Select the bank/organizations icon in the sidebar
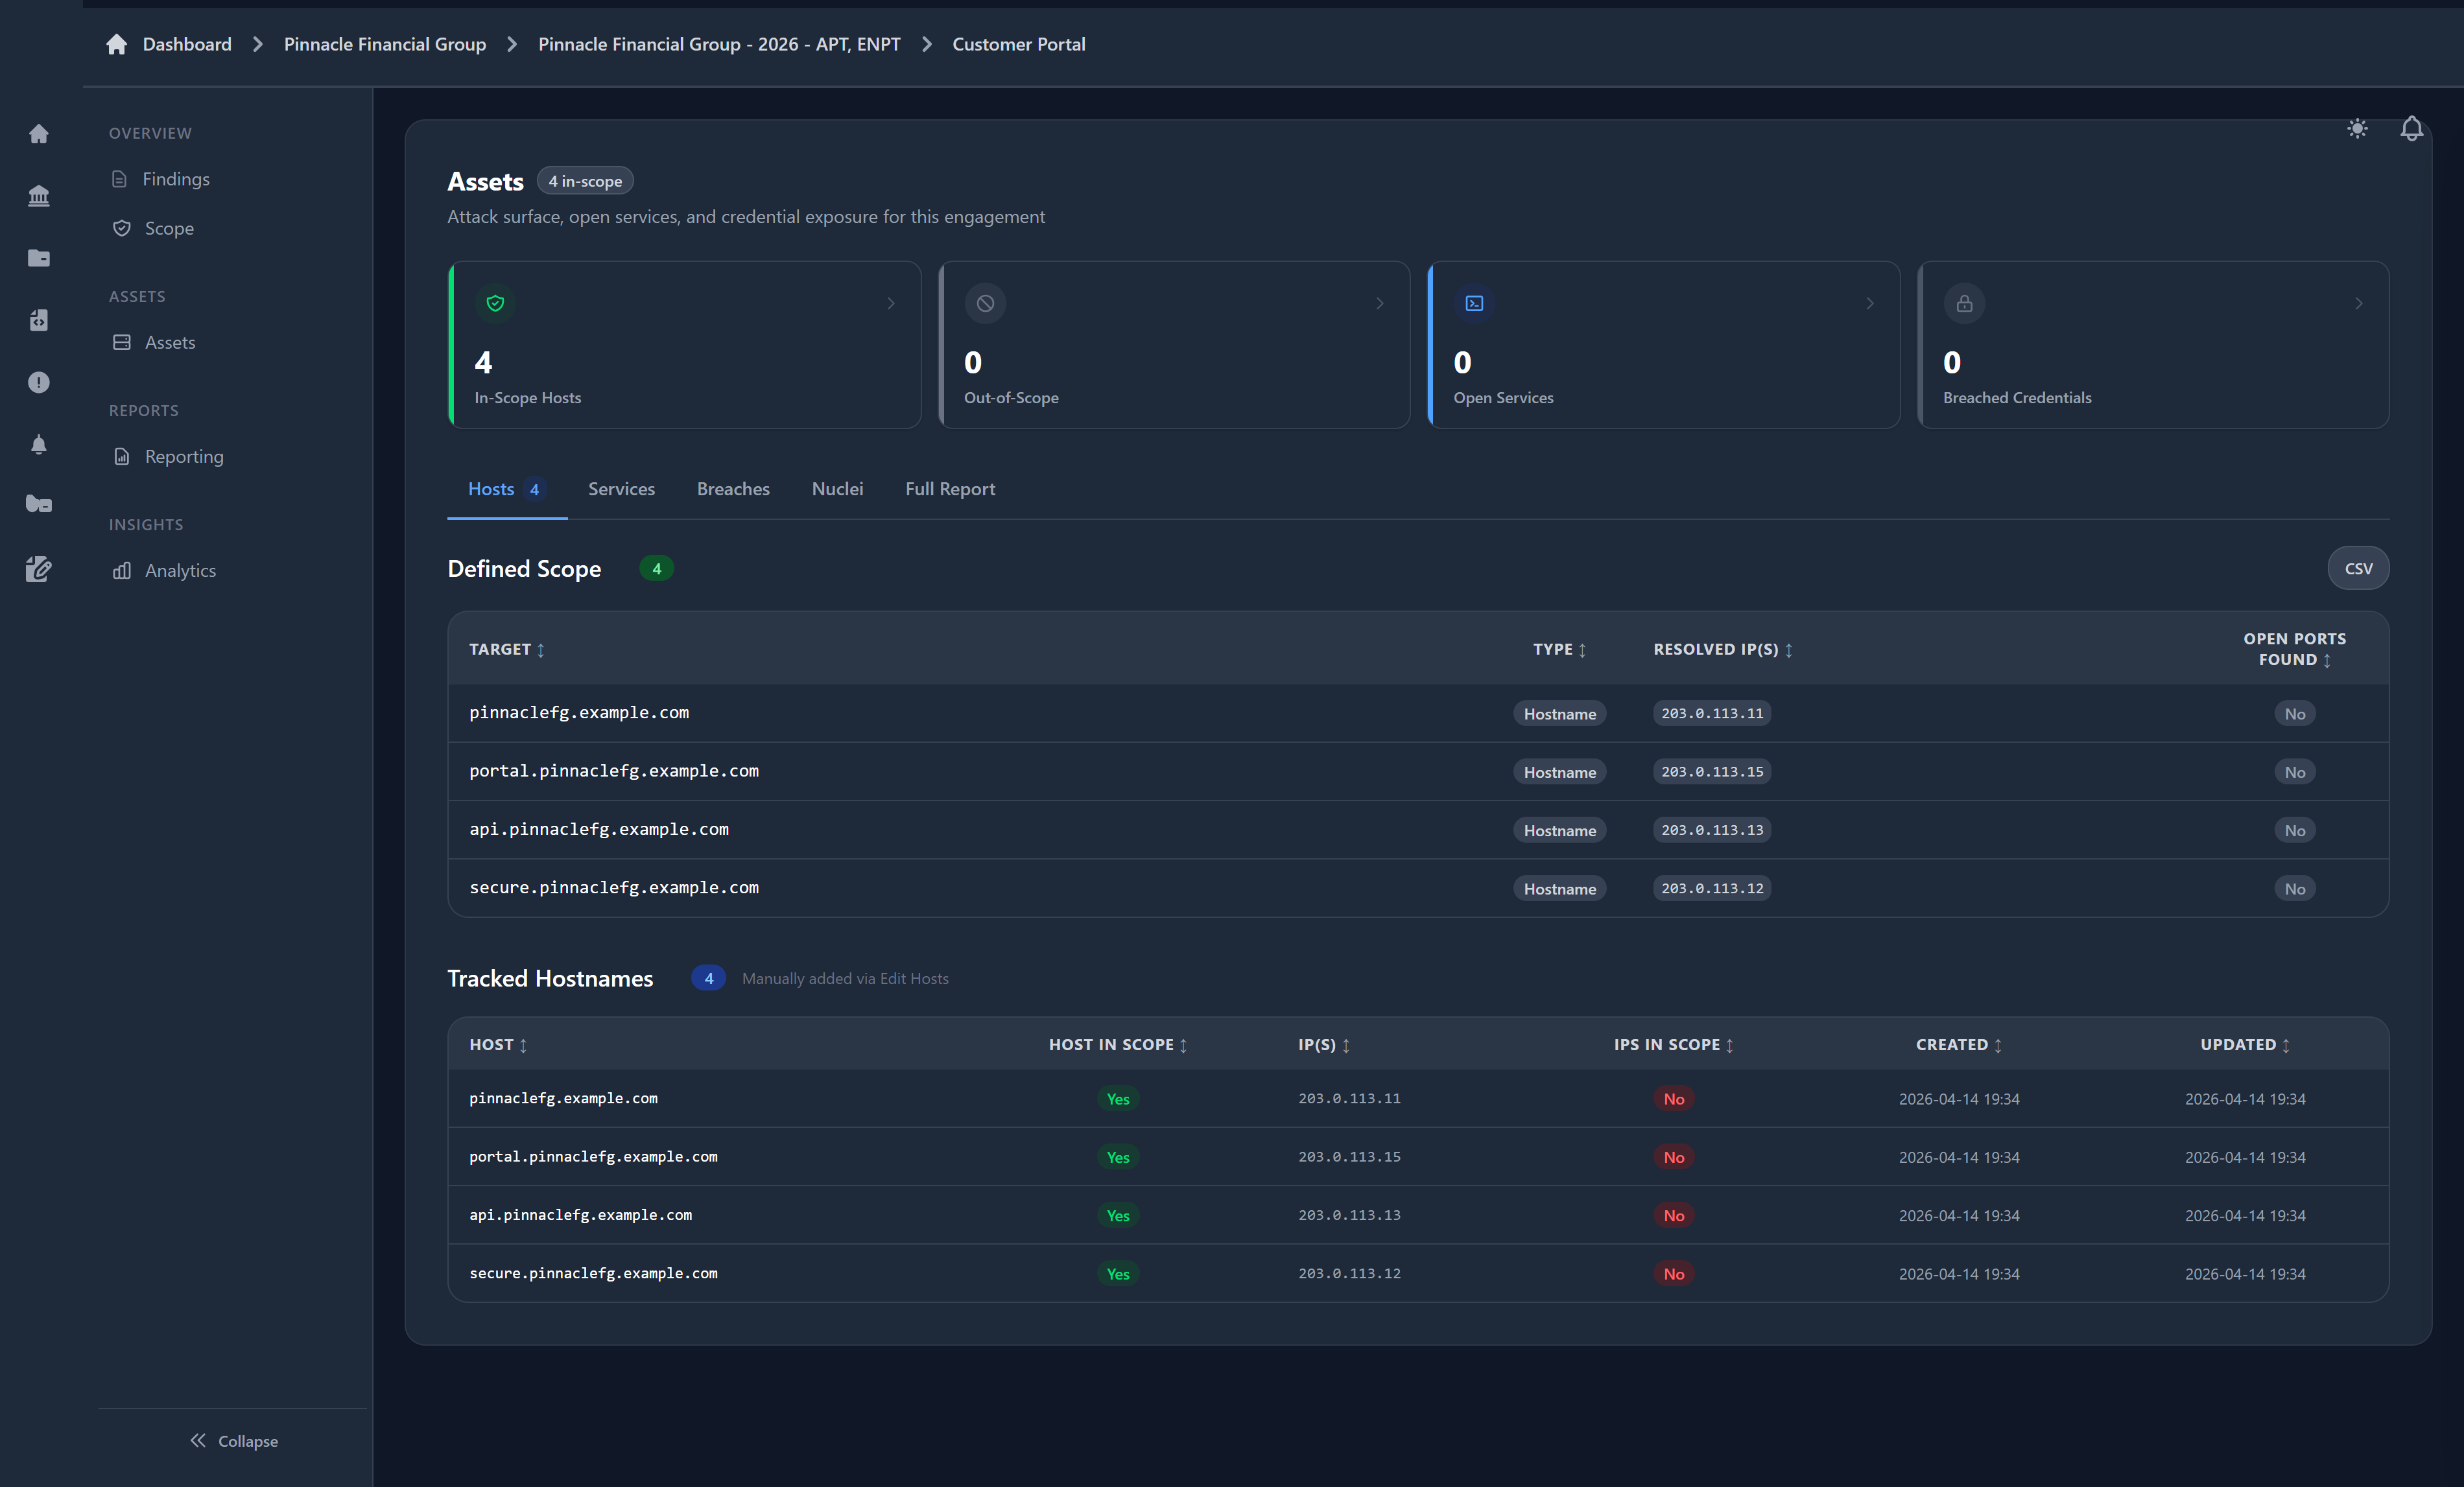Image resolution: width=2464 pixels, height=1487 pixels. tap(38, 195)
